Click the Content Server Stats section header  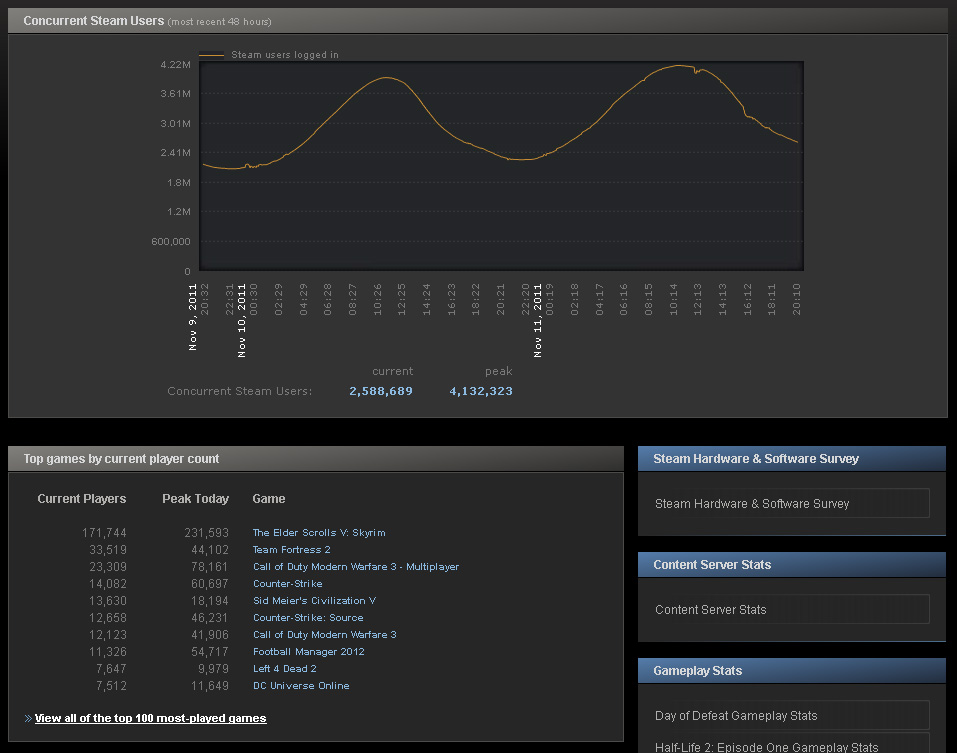(792, 565)
